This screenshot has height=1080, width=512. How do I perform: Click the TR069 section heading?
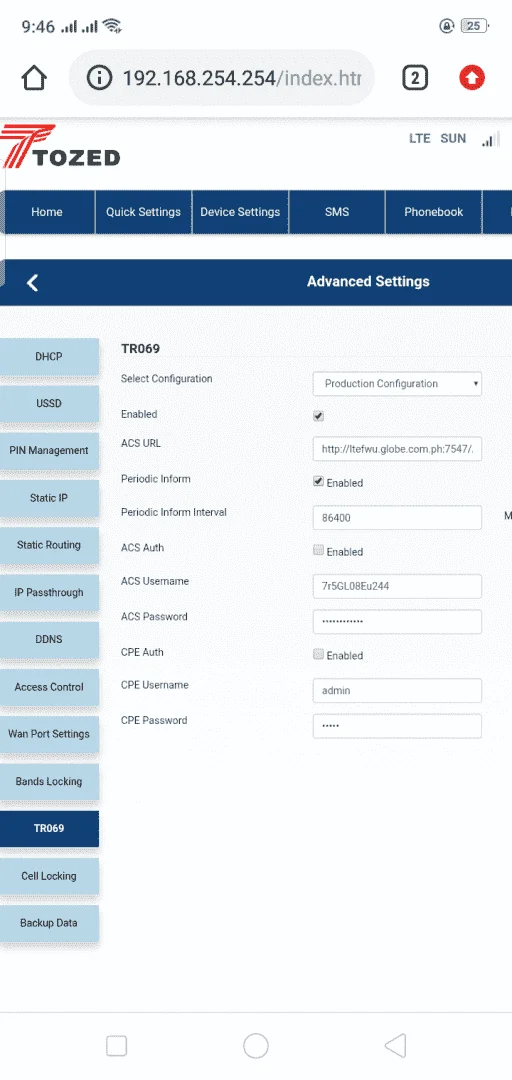point(141,349)
